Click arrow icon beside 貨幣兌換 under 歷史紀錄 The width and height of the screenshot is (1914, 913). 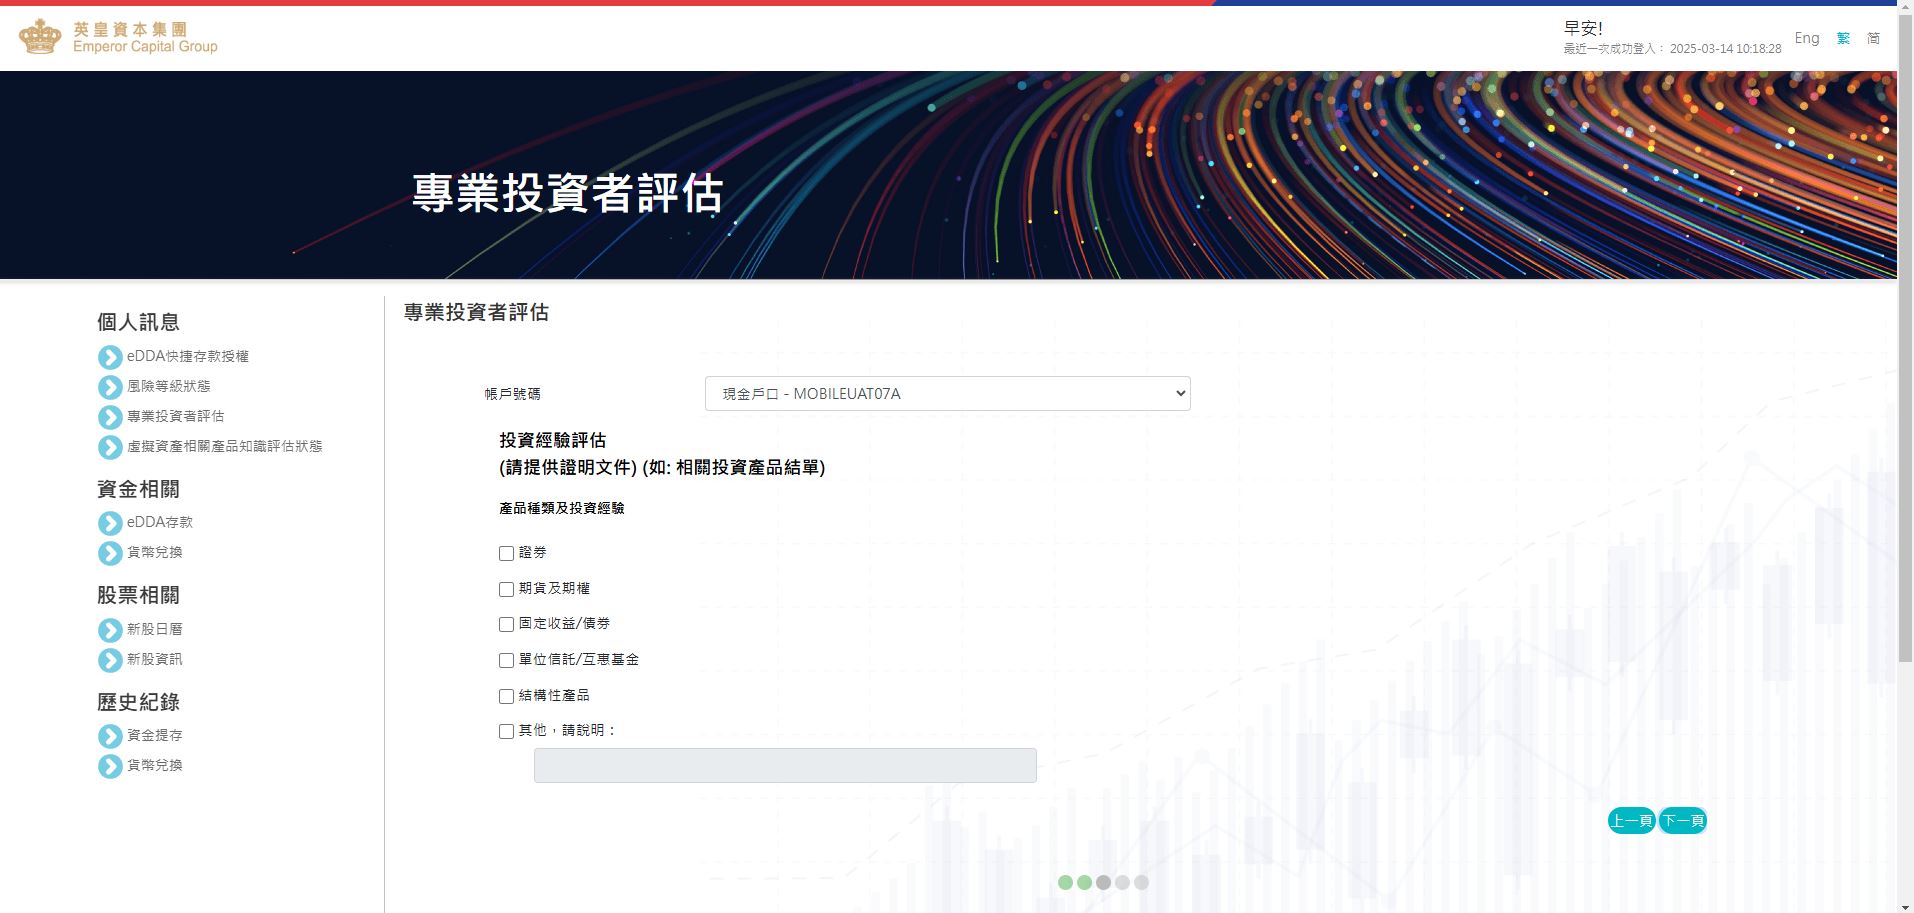pos(110,766)
